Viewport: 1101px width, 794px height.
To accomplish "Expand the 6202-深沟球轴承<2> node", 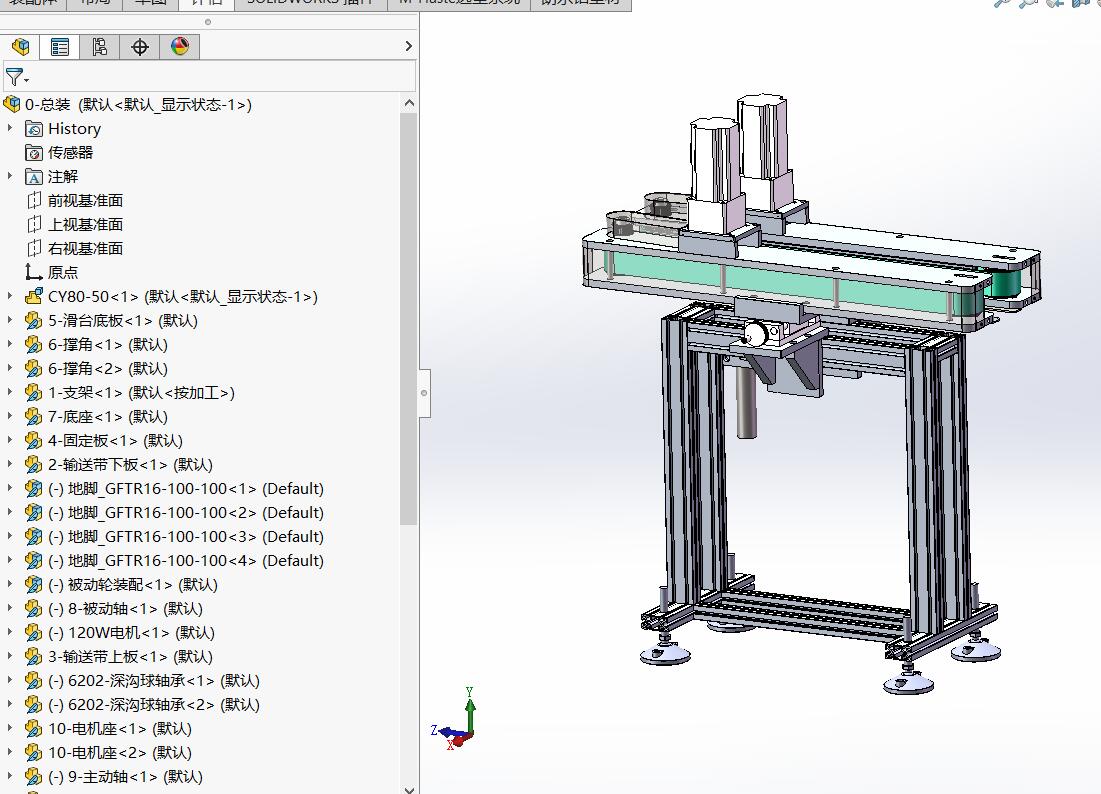I will click(x=10, y=704).
